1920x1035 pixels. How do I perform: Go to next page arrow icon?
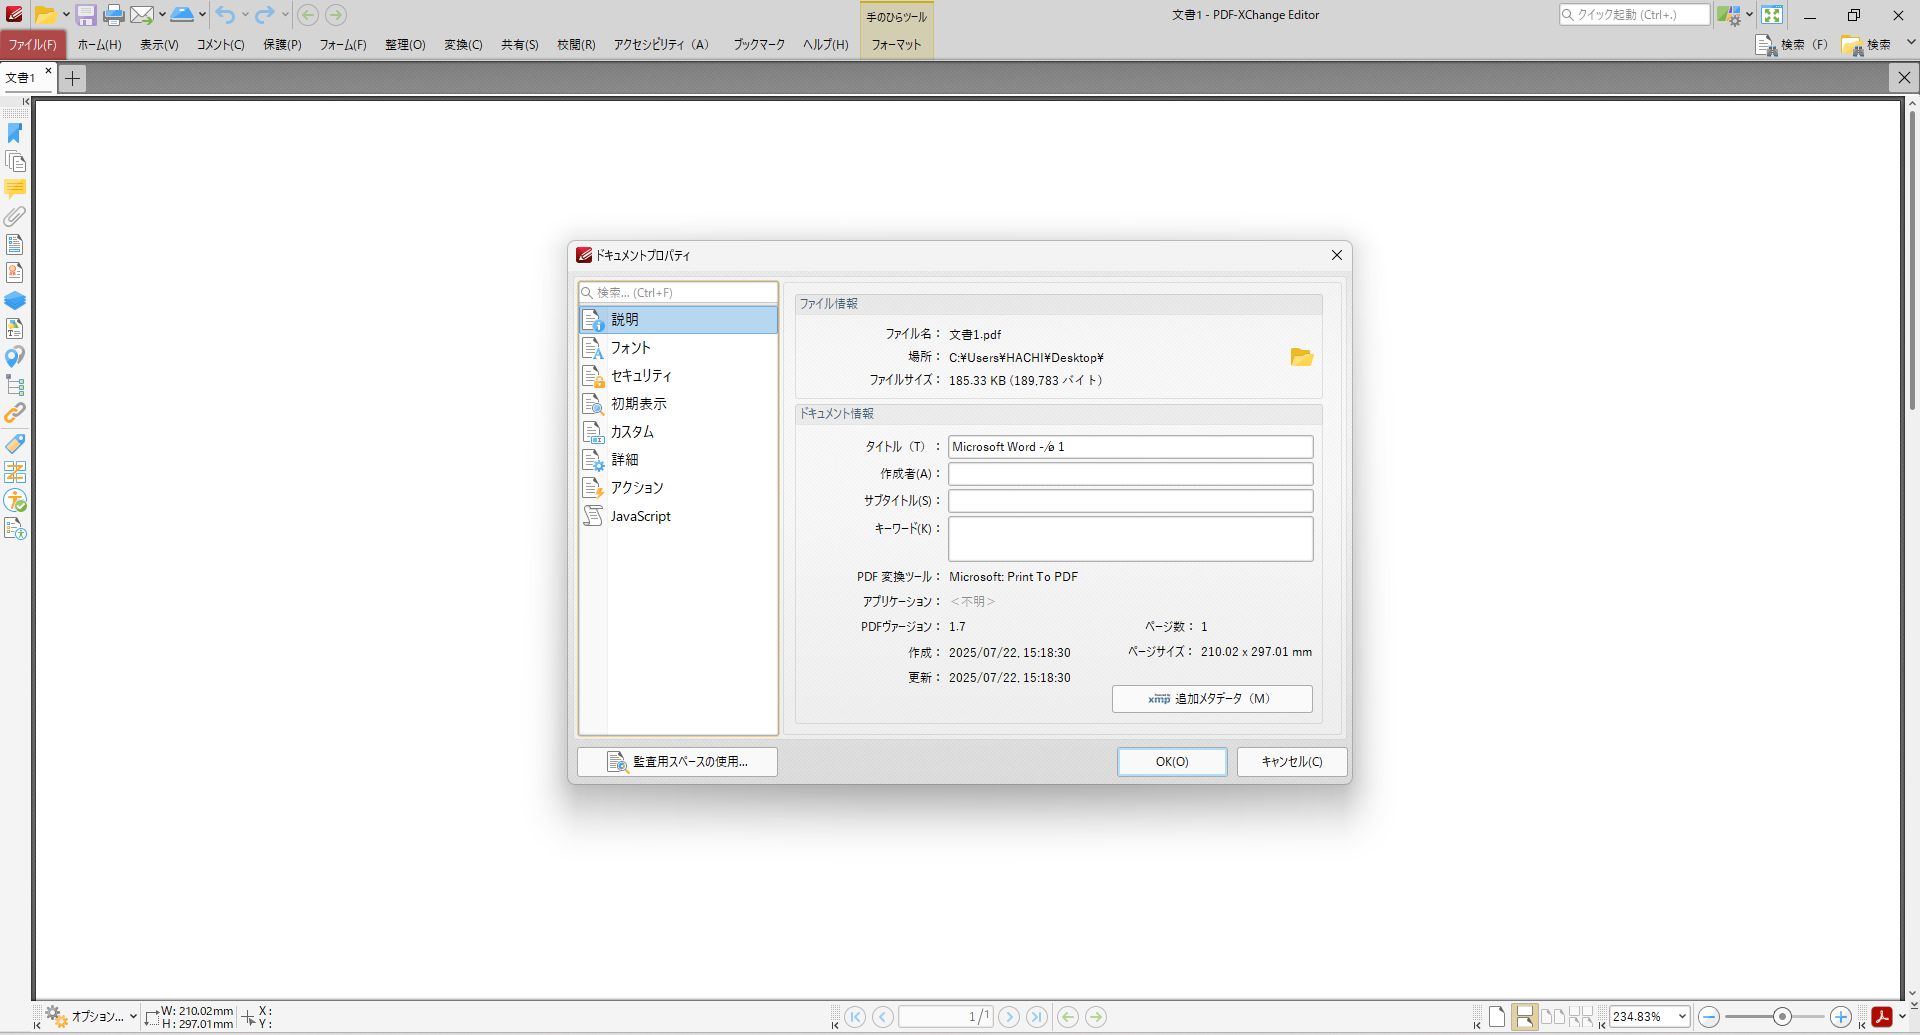[x=1009, y=1017]
